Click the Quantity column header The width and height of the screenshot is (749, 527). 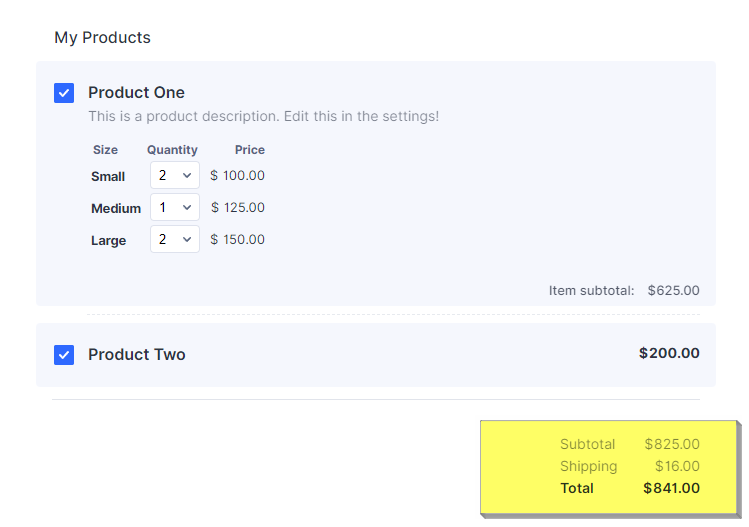tap(172, 150)
